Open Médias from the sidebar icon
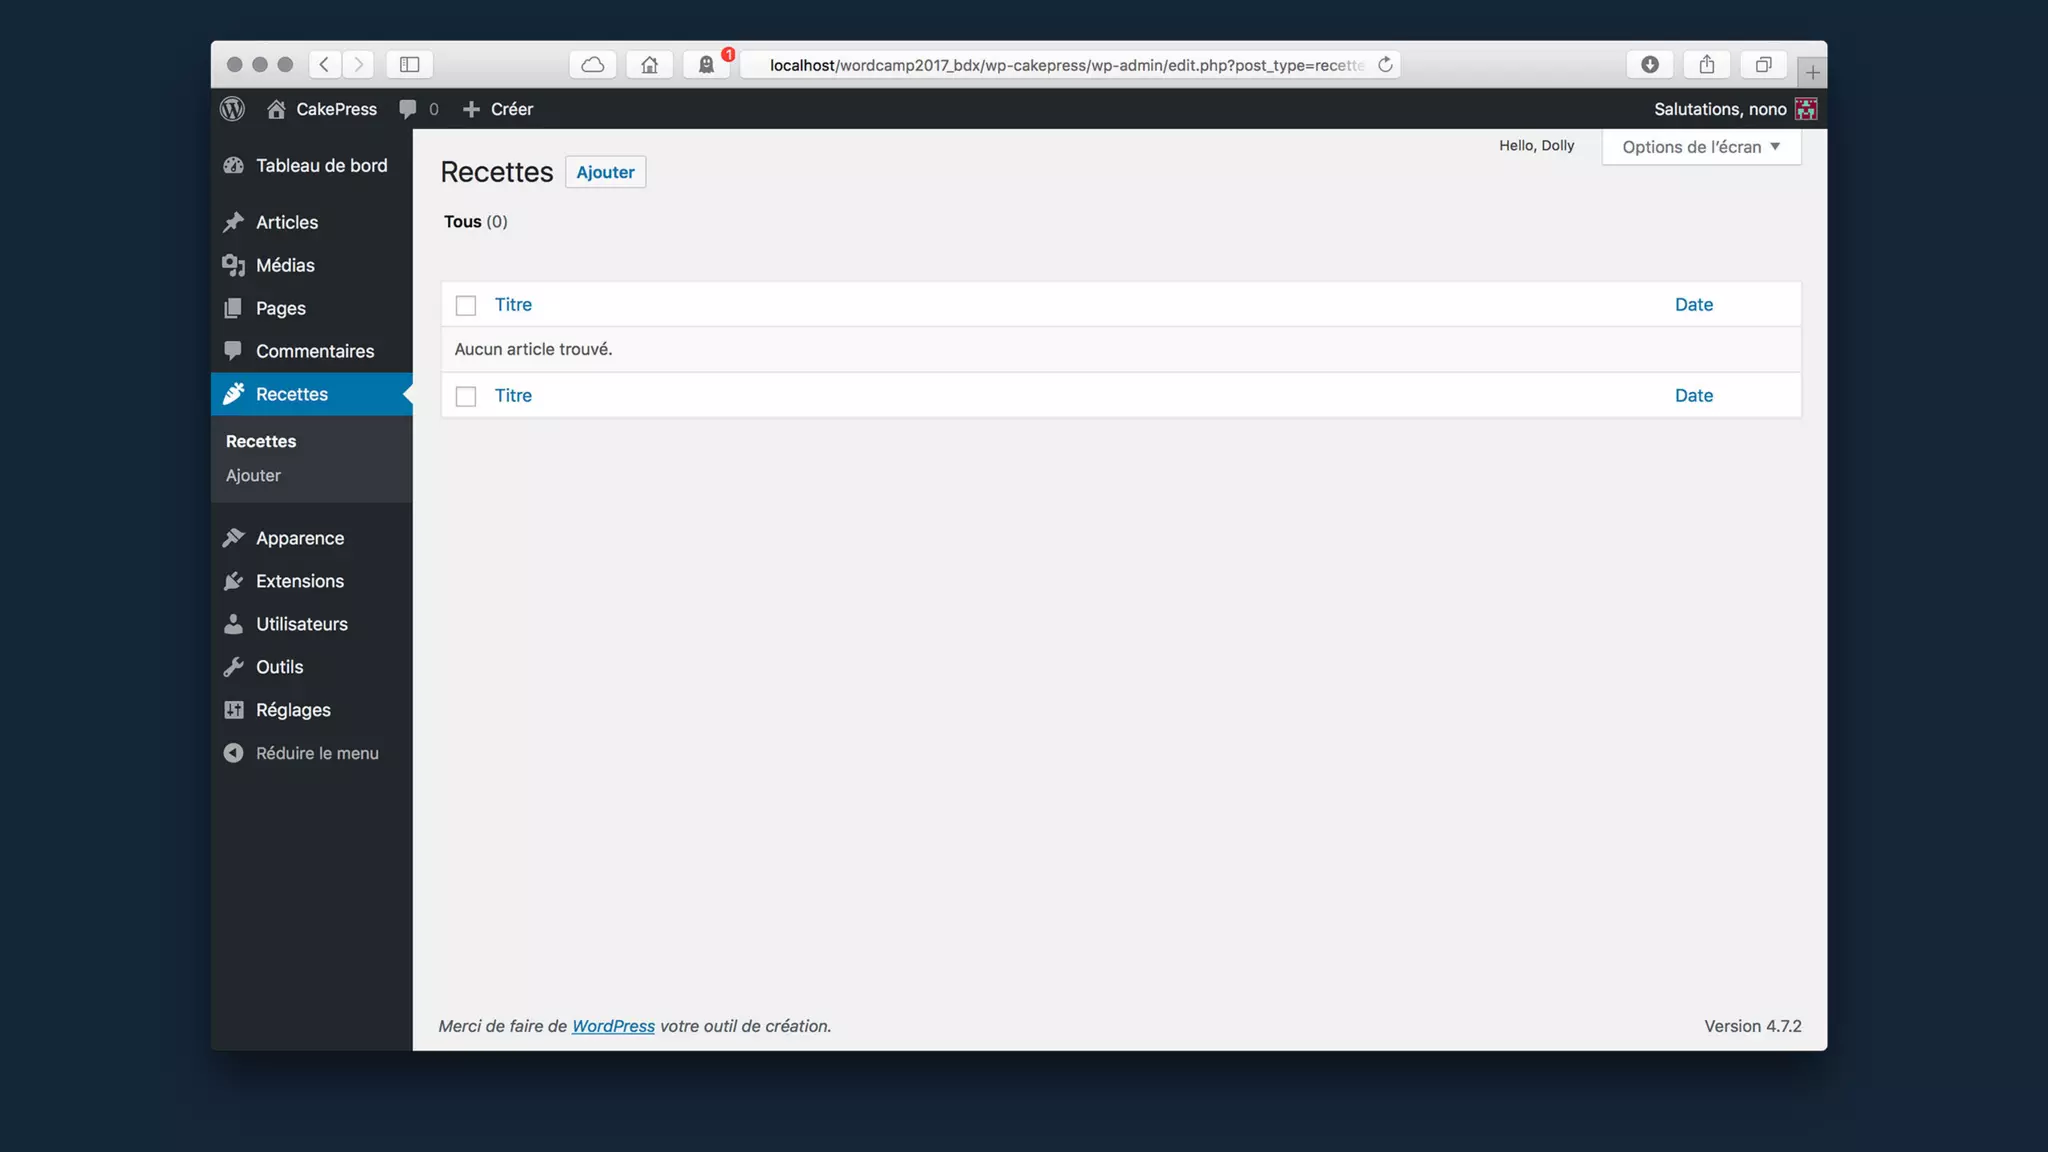2048x1152 pixels. pyautogui.click(x=234, y=265)
